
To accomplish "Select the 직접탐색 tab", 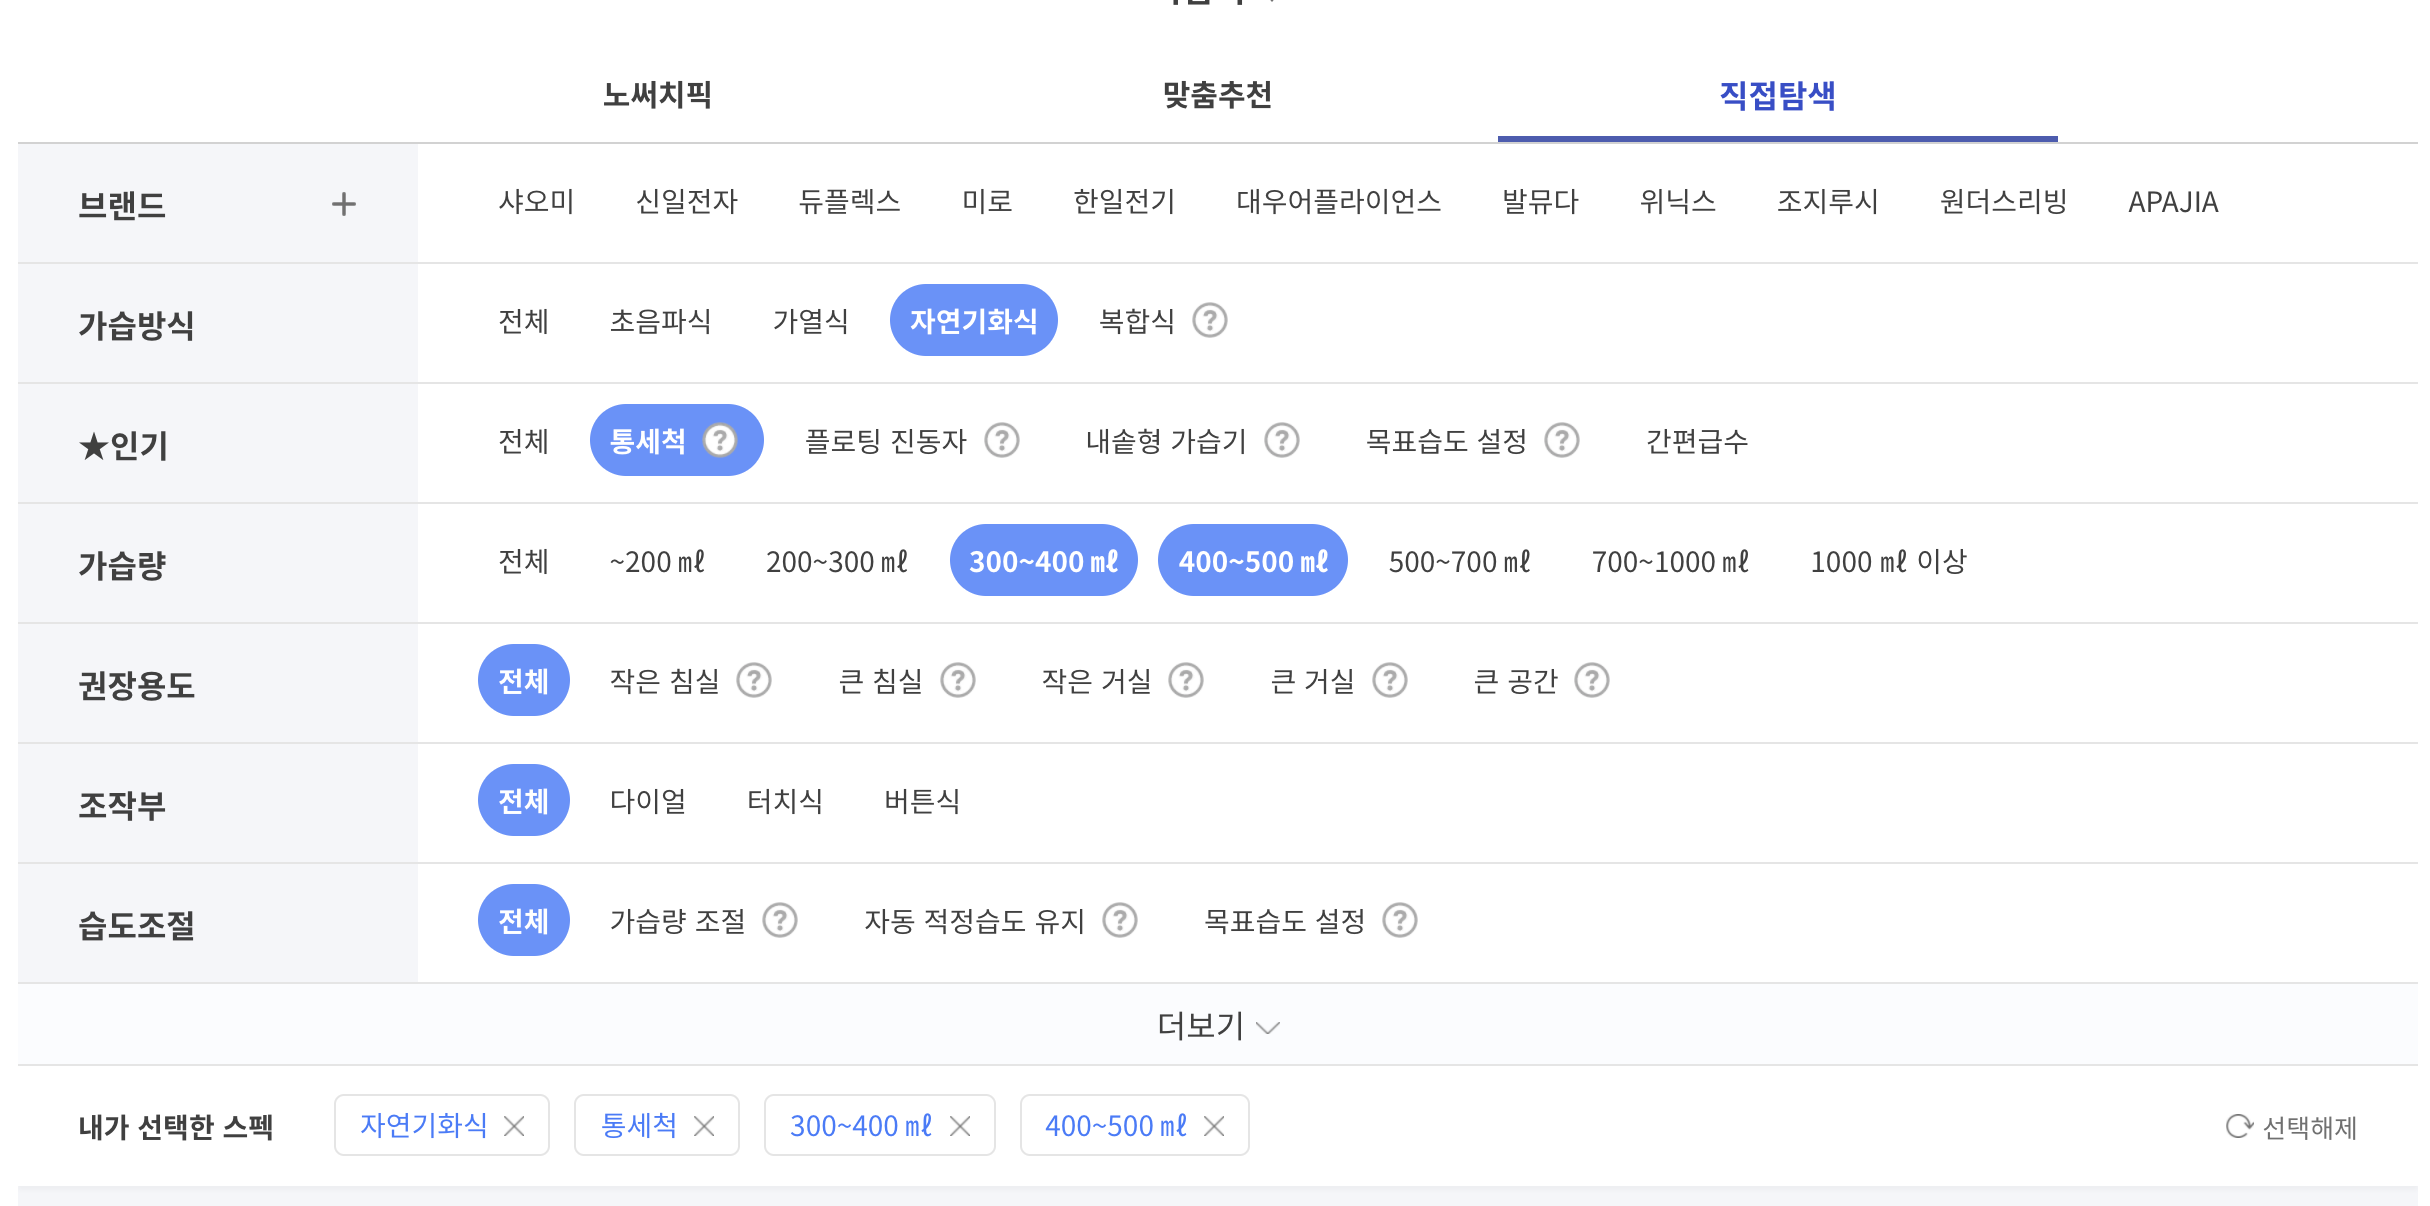I will click(1777, 95).
